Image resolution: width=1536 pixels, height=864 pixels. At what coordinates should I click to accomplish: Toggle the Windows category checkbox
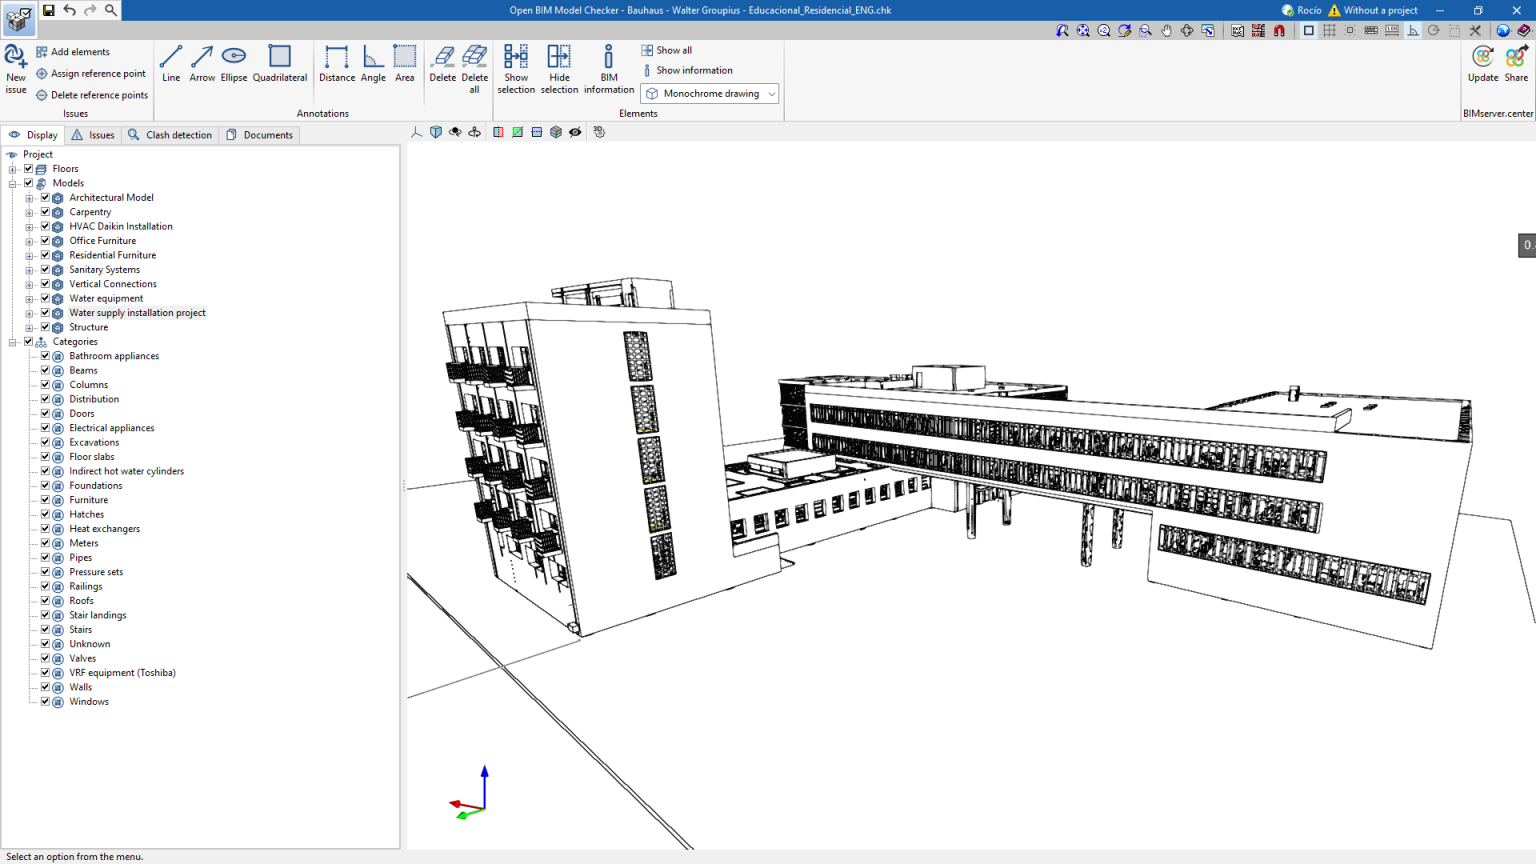point(45,701)
